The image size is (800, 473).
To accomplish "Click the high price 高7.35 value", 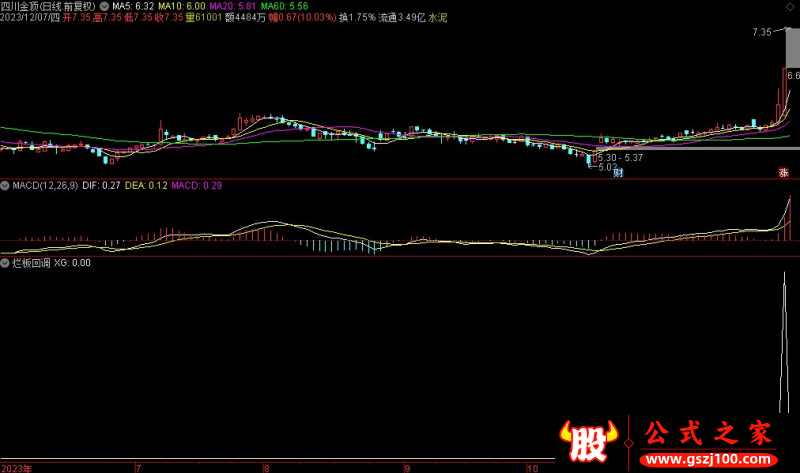I will [x=107, y=17].
